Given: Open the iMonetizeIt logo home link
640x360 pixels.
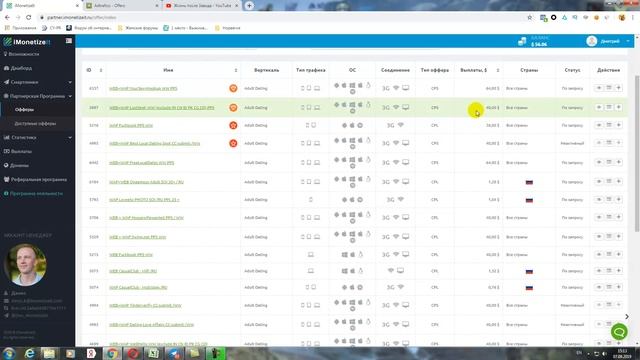Looking at the screenshot, I should (27, 42).
